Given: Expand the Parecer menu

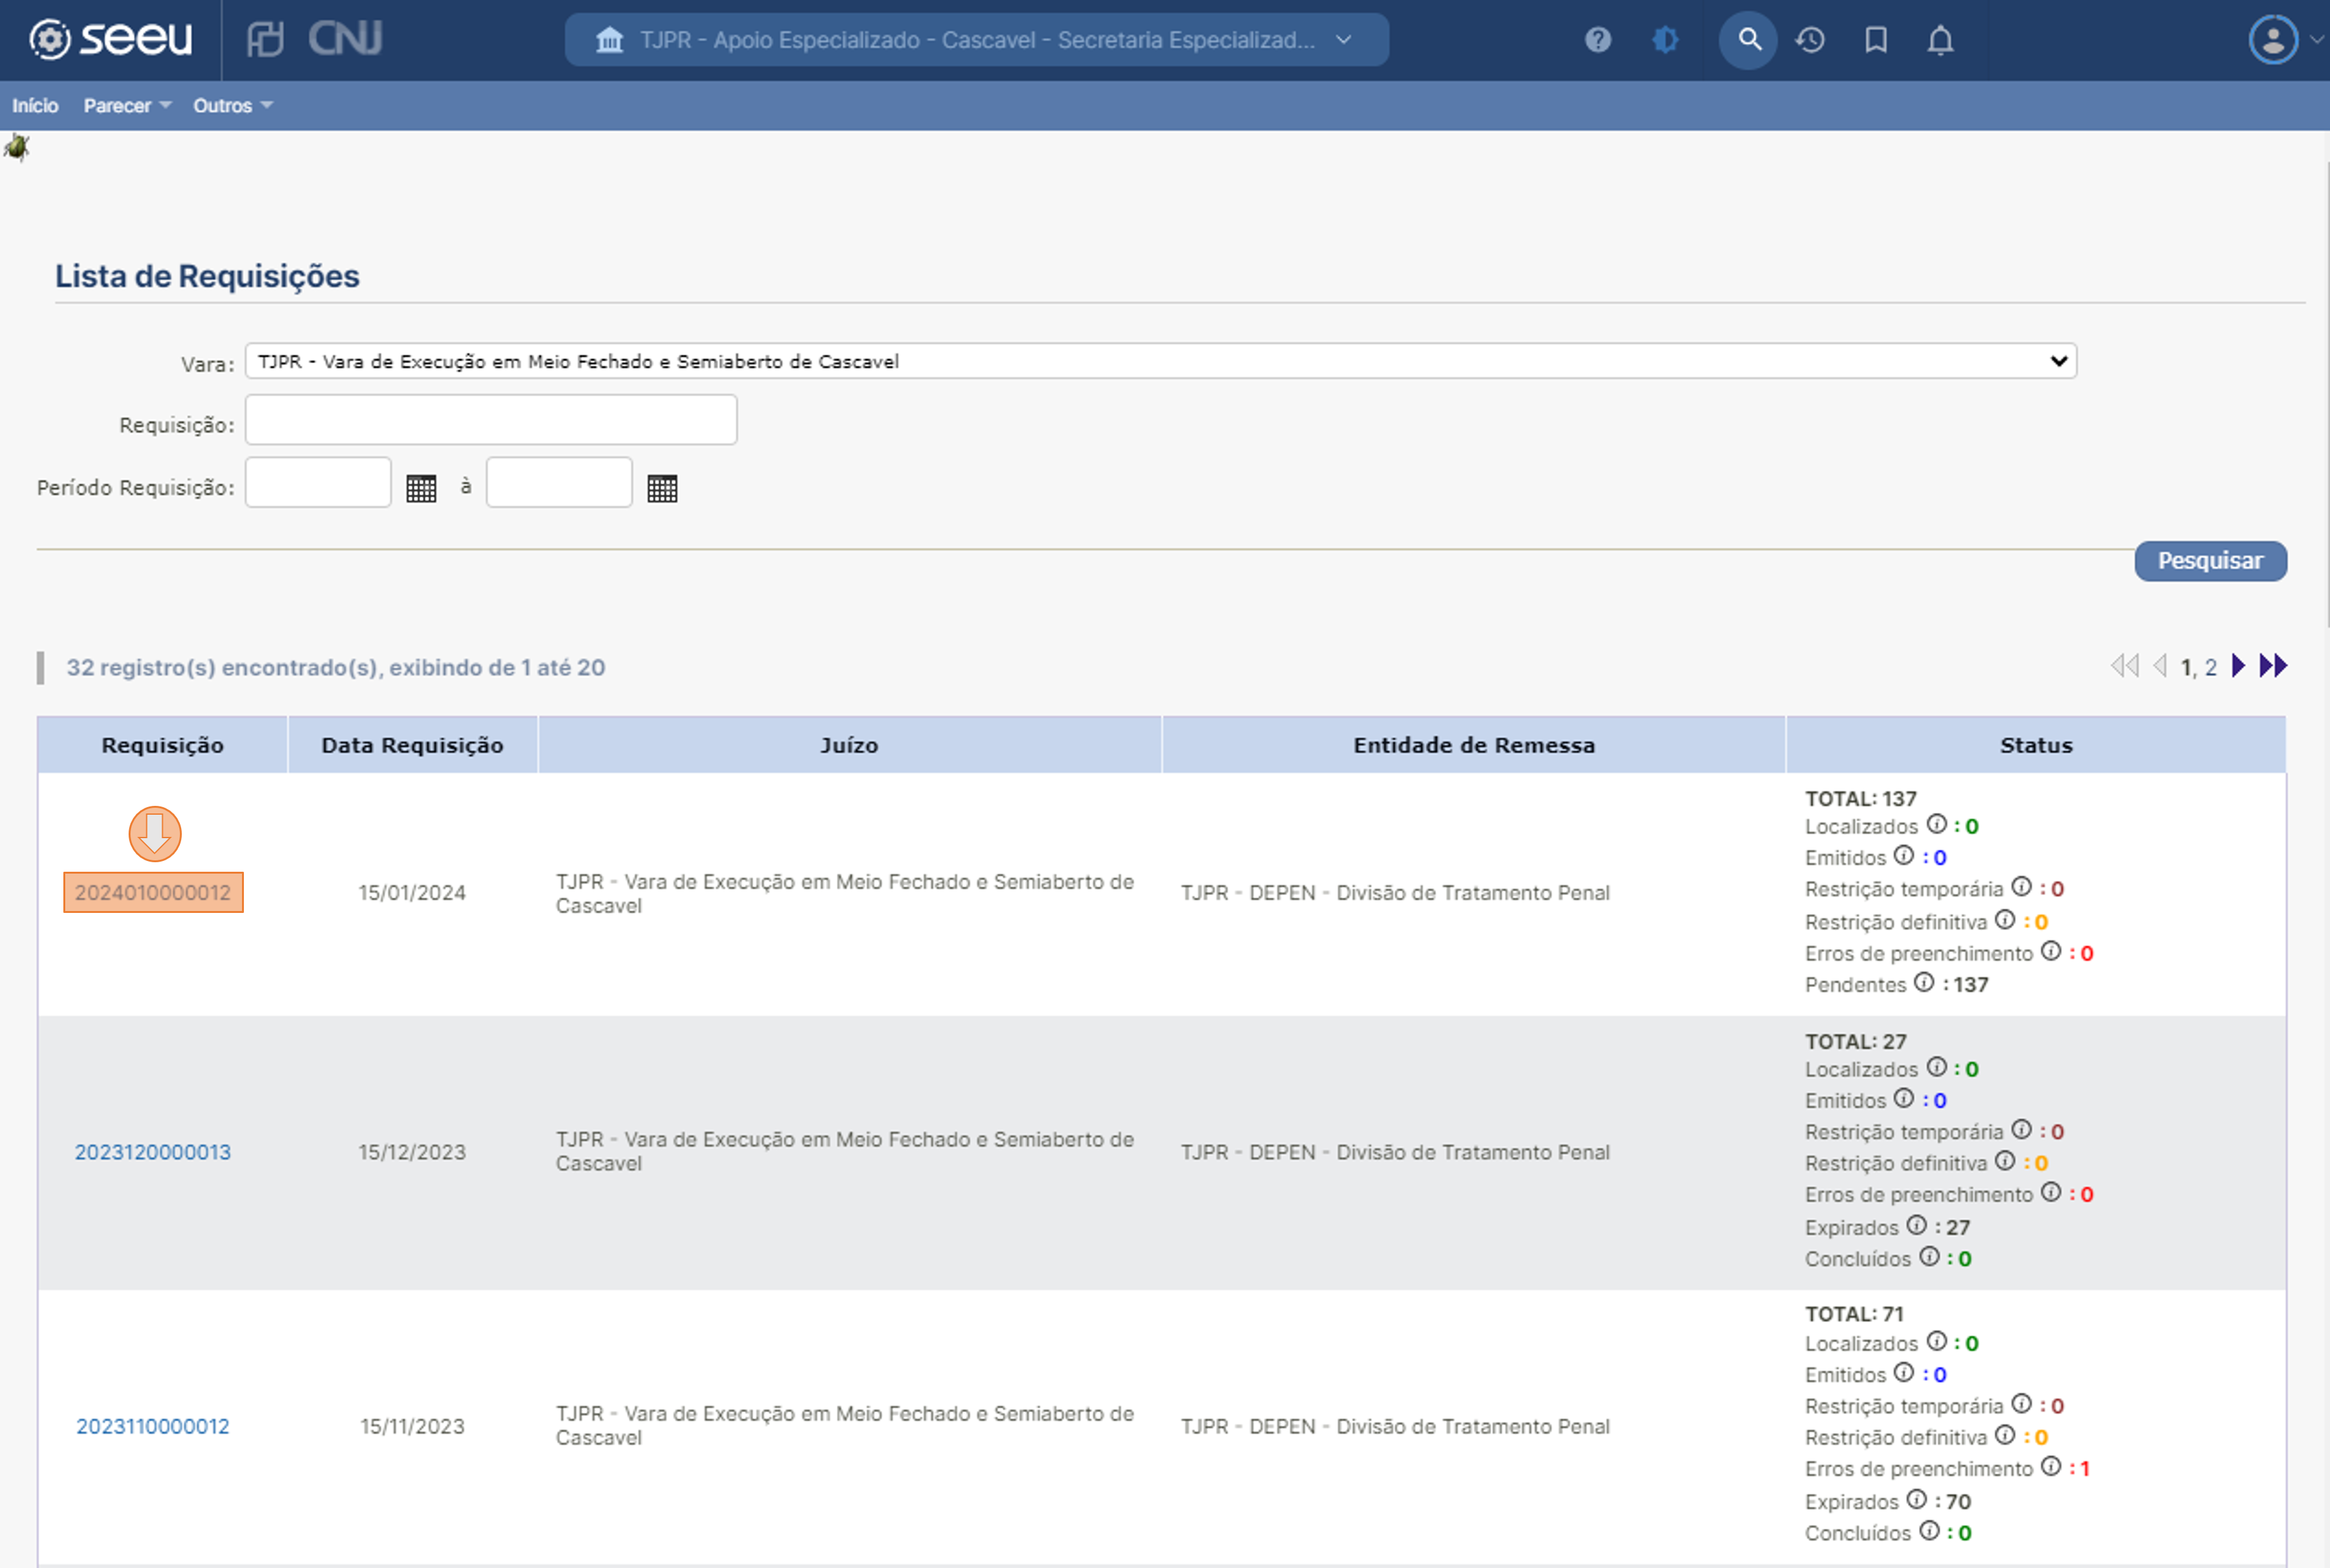Looking at the screenshot, I should pos(127,106).
